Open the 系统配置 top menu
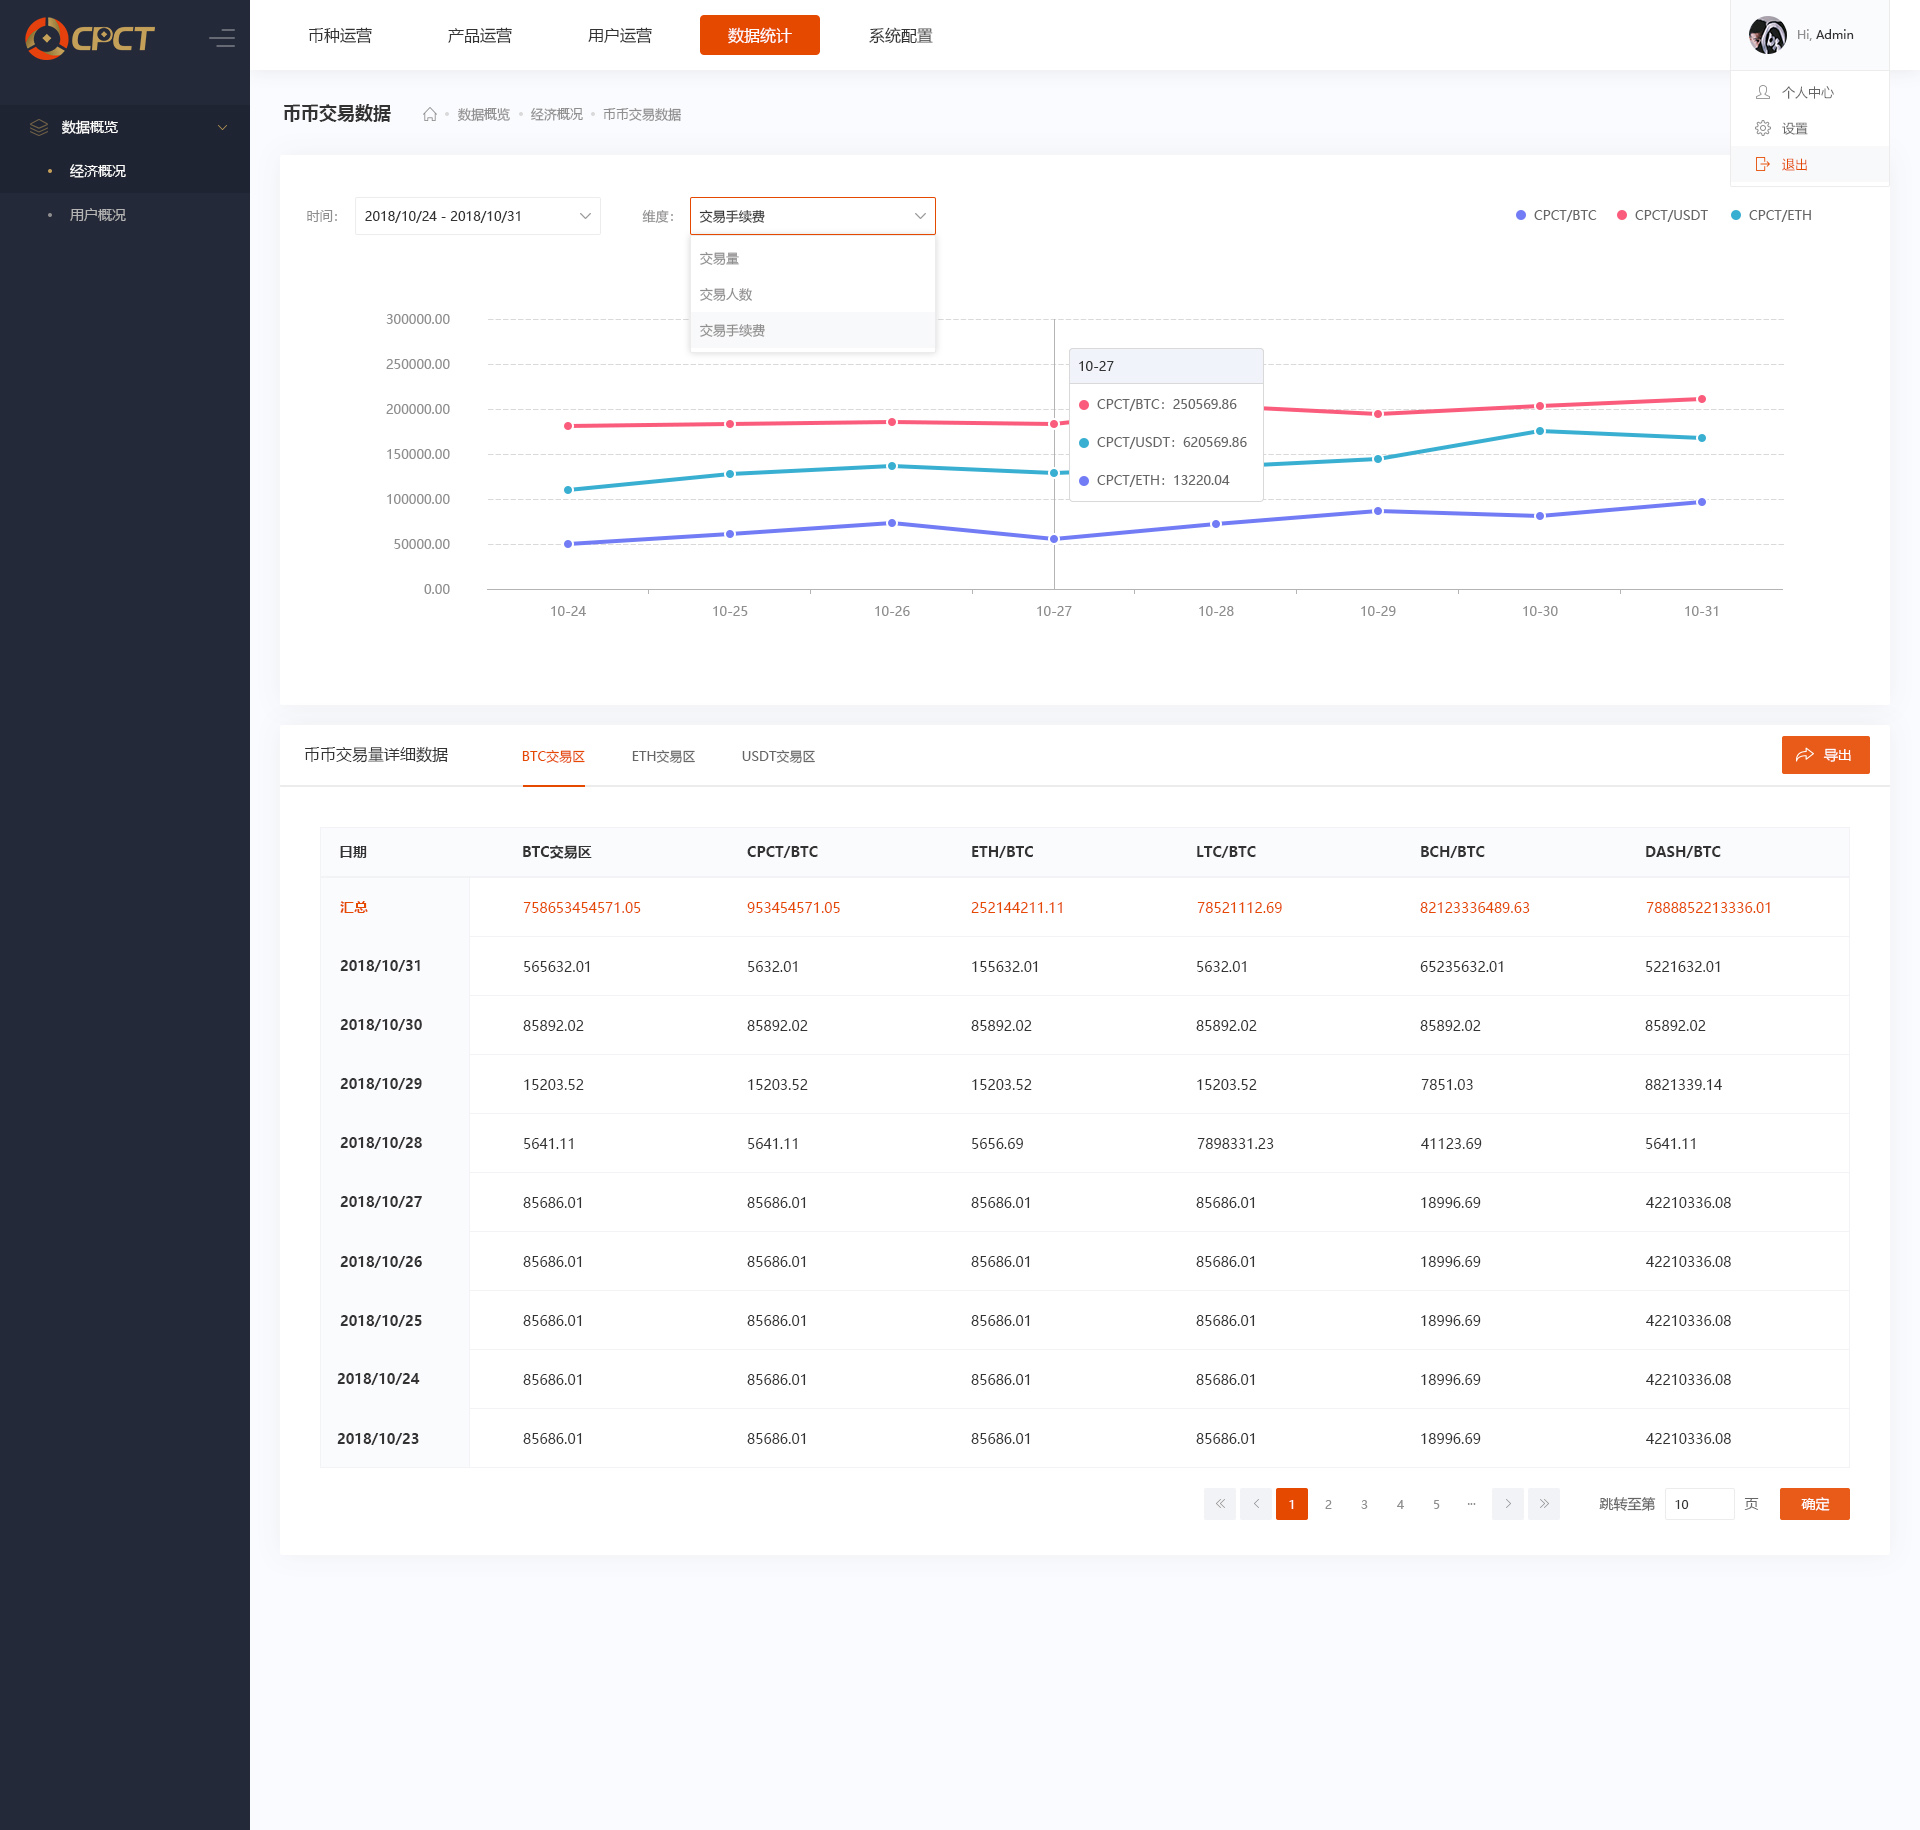 click(900, 36)
